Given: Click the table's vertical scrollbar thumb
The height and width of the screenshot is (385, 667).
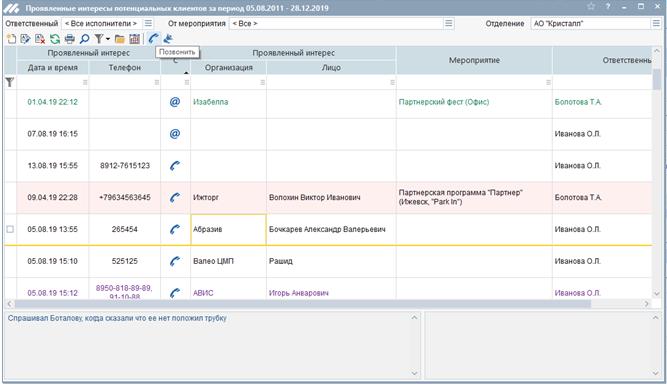Looking at the screenshot, I should pyautogui.click(x=657, y=80).
